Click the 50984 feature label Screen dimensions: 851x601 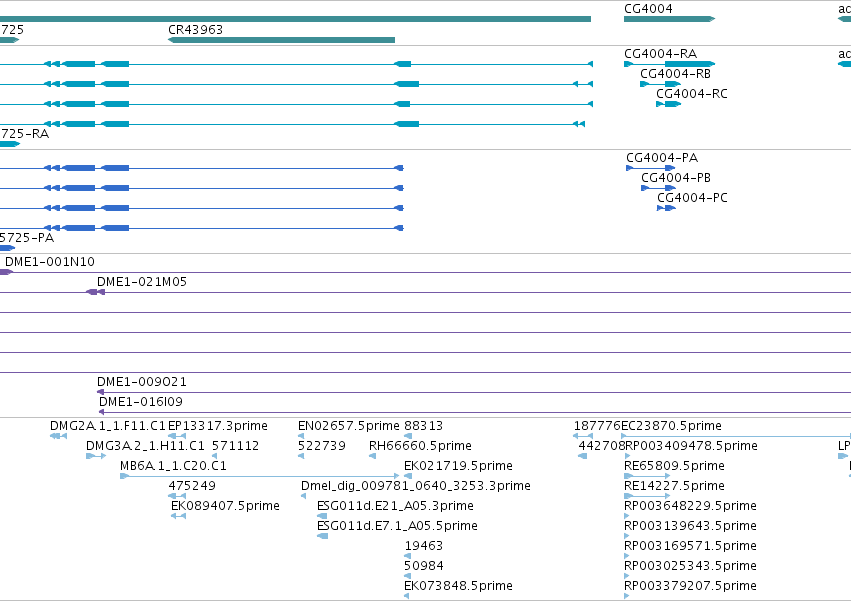[424, 566]
